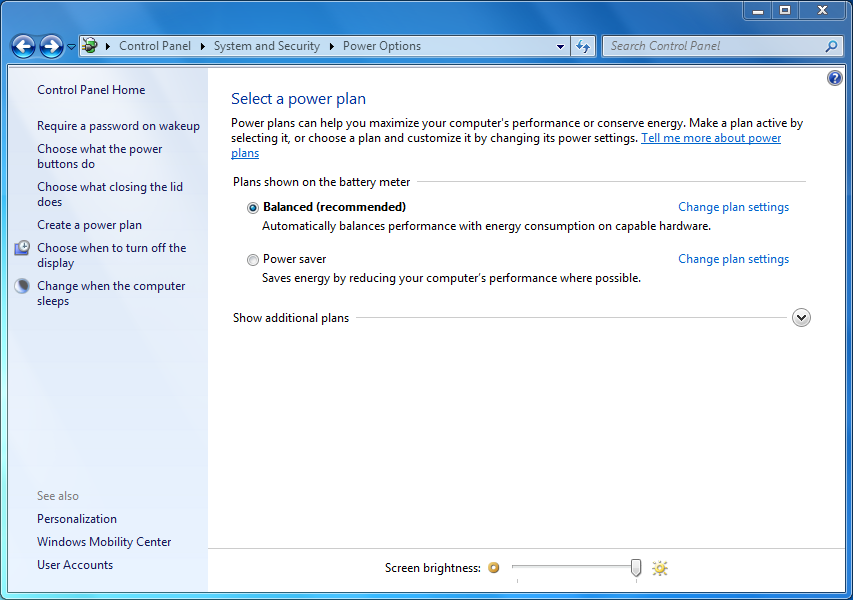Refresh the Power Options page
853x600 pixels.
click(583, 46)
